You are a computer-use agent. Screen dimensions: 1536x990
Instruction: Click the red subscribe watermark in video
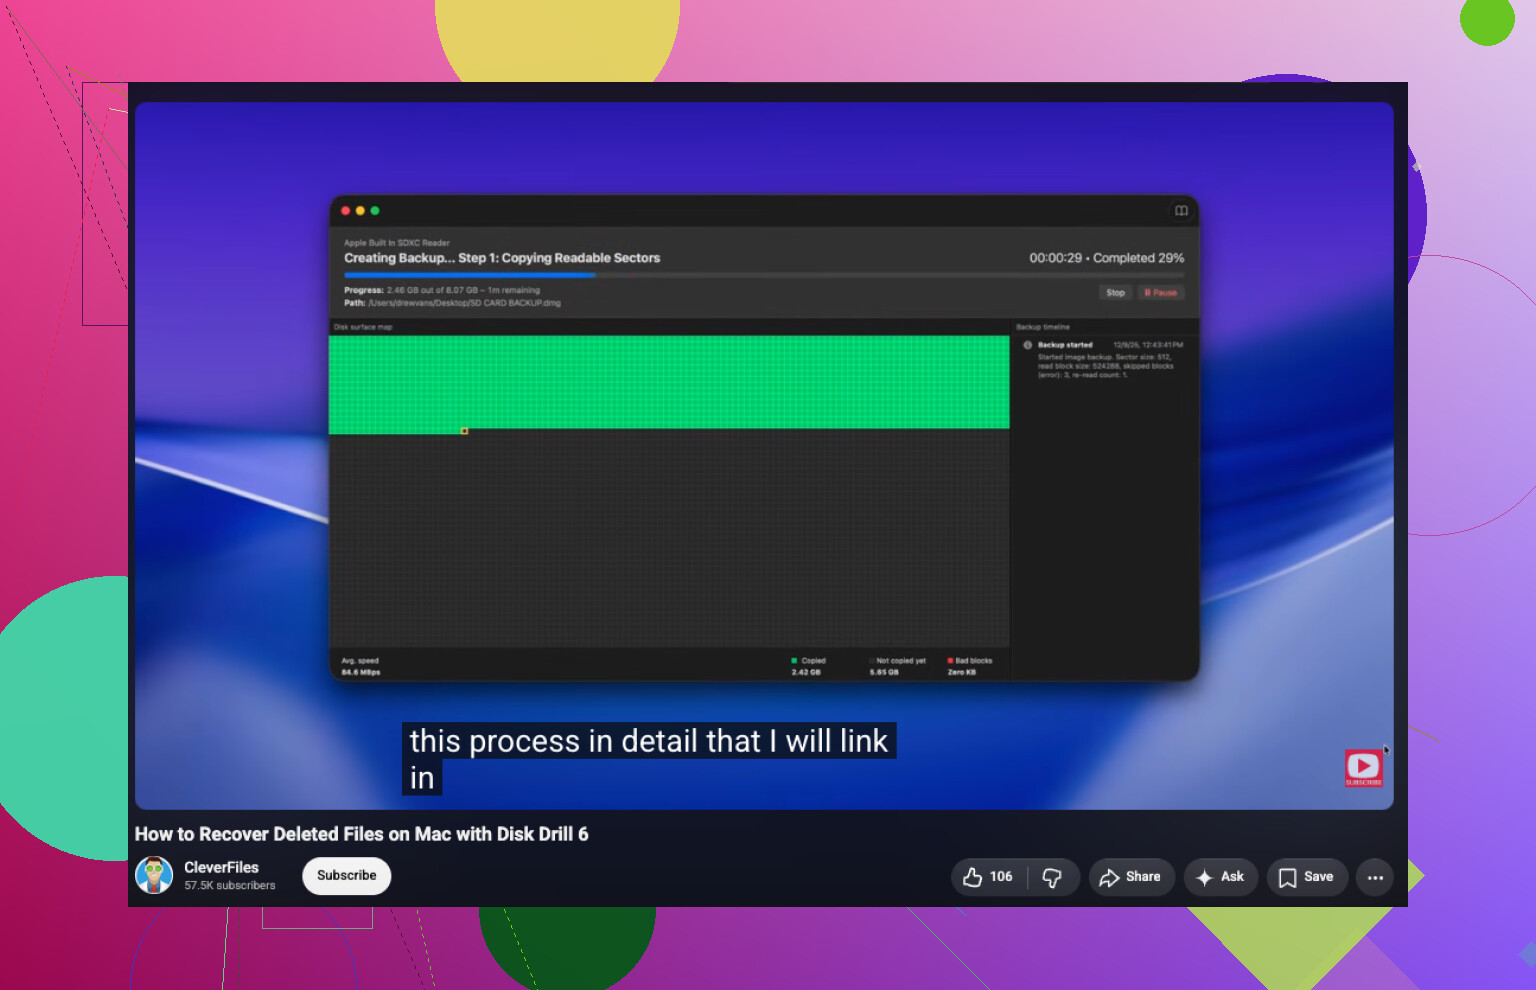tap(1363, 768)
